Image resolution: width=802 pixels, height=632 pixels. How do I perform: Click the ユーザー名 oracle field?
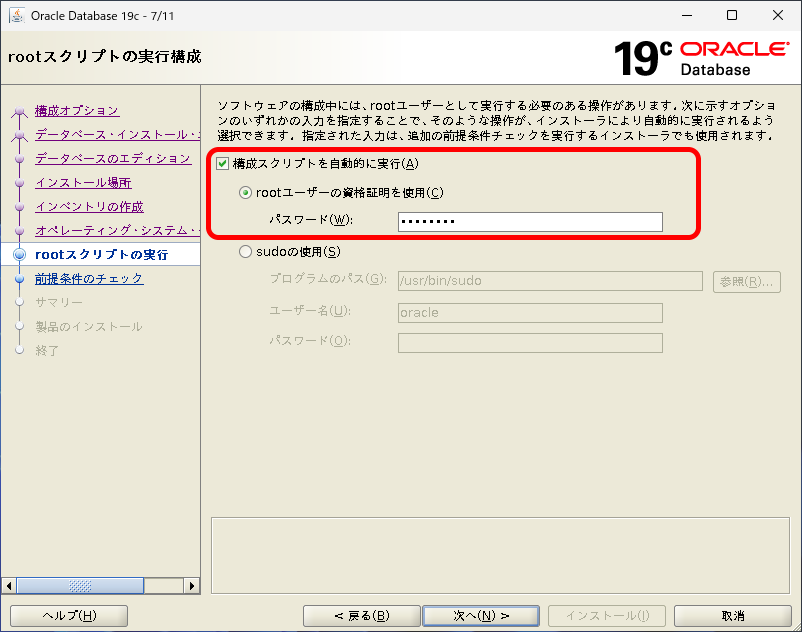(x=530, y=313)
